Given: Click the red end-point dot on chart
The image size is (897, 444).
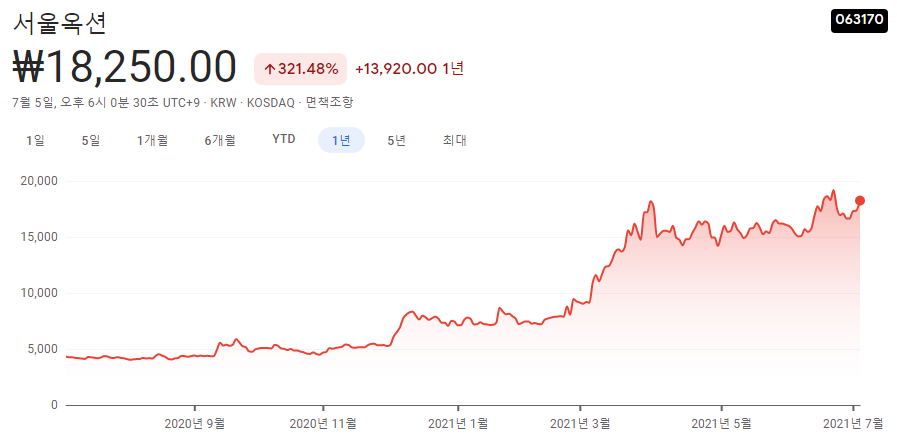Looking at the screenshot, I should [x=859, y=200].
